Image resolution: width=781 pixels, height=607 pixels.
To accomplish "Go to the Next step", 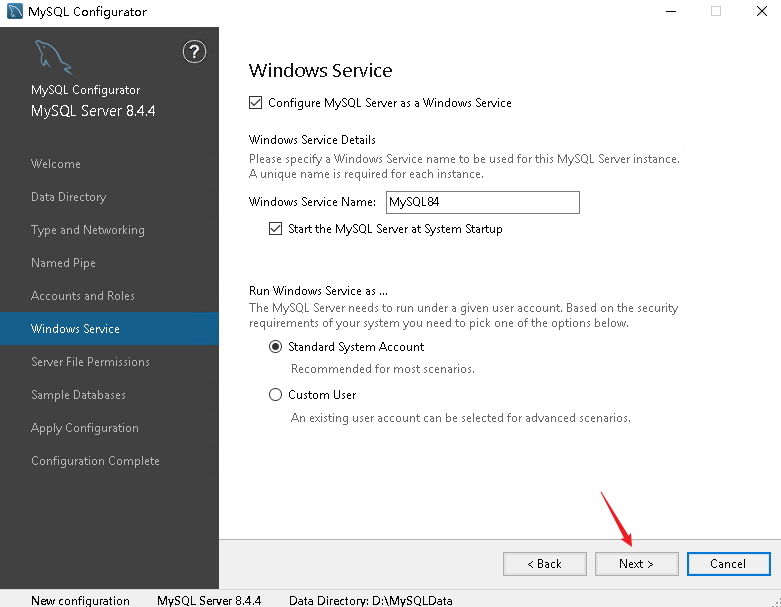I will click(637, 564).
